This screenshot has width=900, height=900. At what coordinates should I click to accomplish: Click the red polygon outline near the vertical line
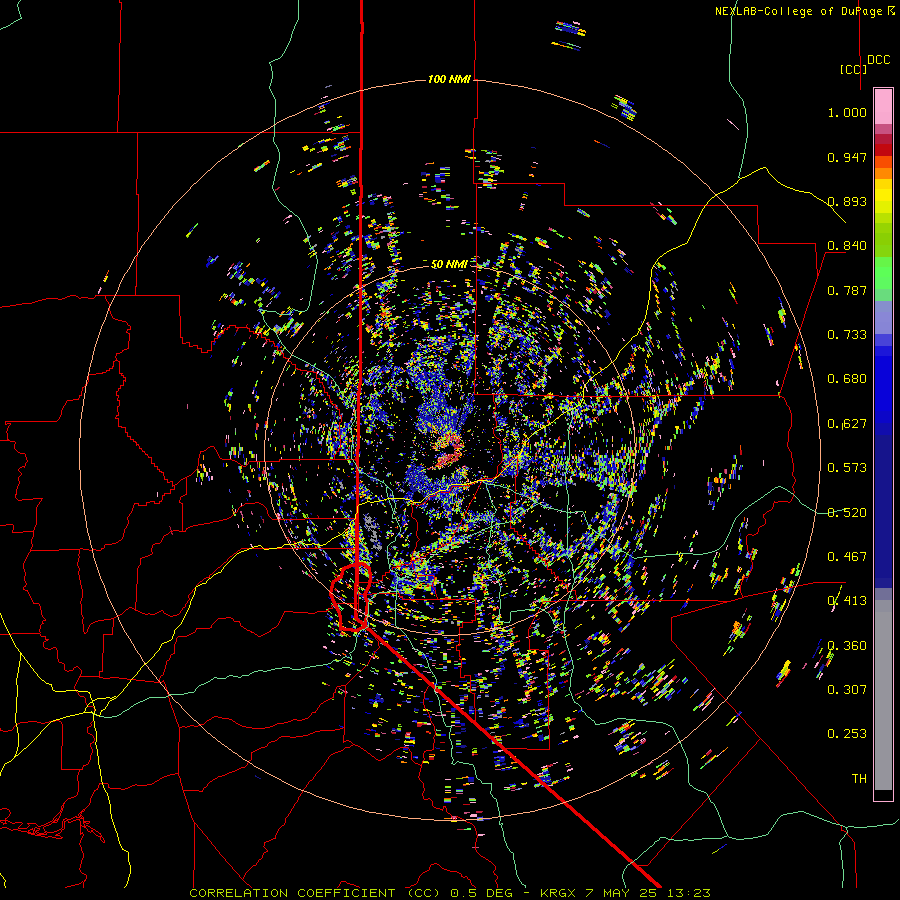coord(350,598)
